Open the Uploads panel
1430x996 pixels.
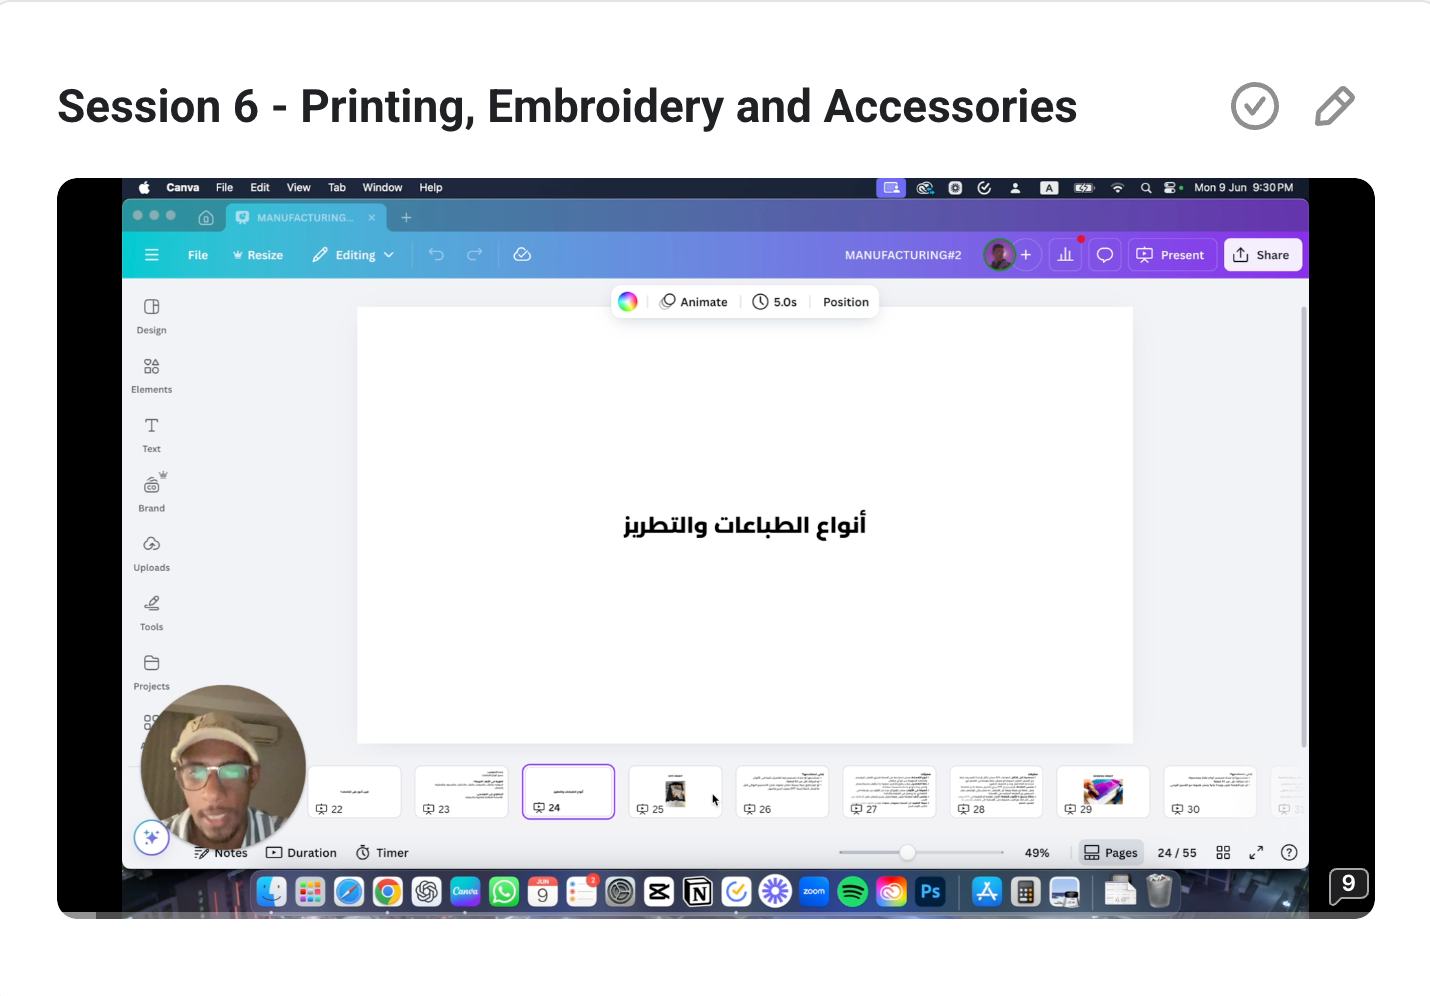click(151, 553)
